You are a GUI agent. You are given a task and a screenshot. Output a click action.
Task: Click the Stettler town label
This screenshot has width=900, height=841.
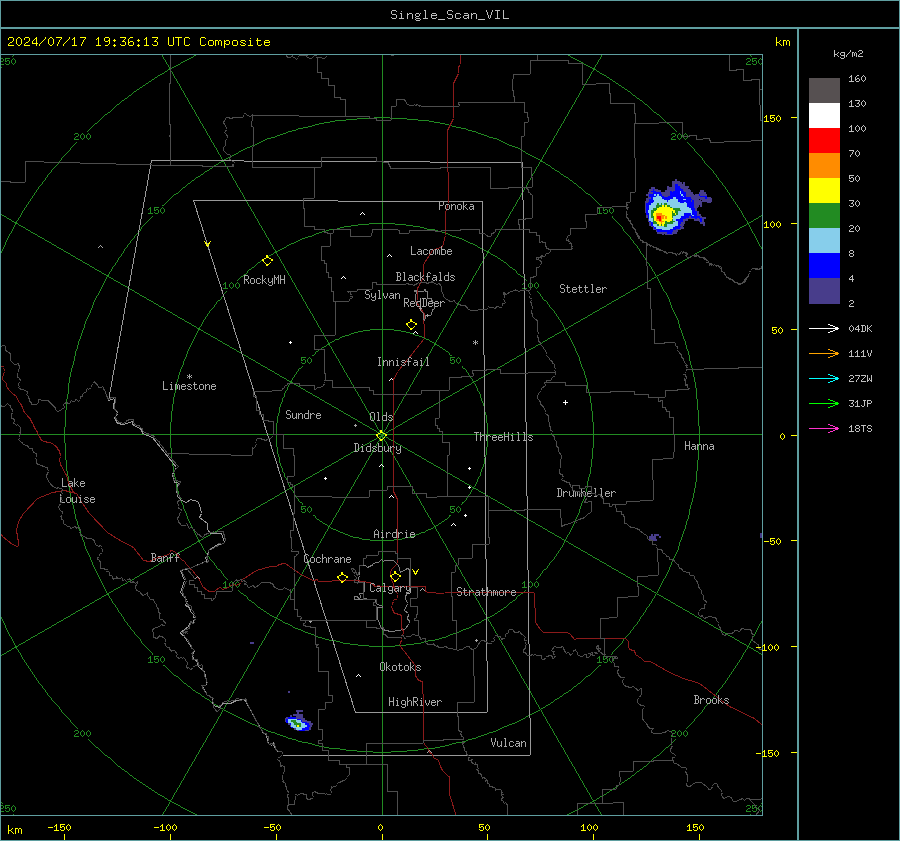(583, 289)
